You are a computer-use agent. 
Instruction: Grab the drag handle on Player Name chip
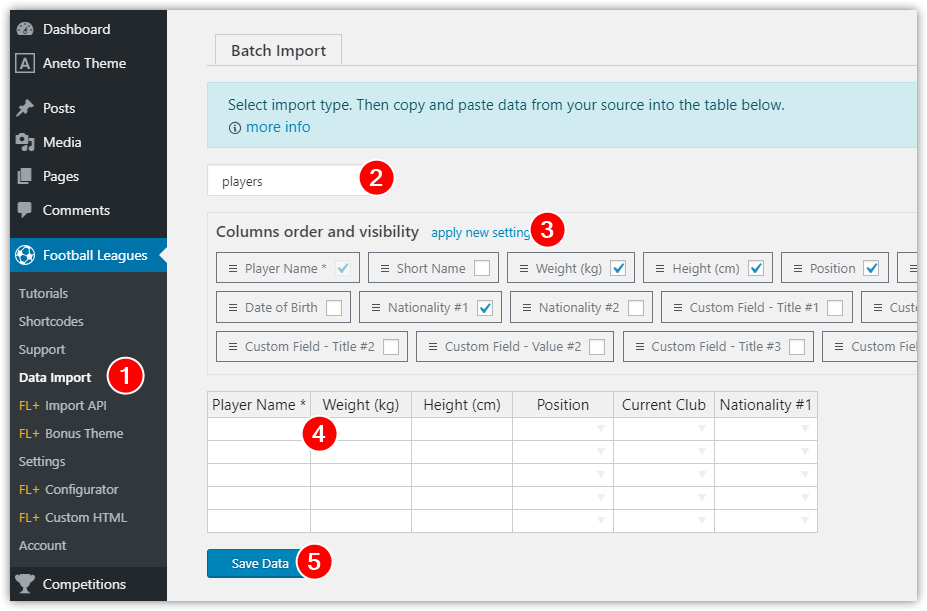[x=233, y=269]
